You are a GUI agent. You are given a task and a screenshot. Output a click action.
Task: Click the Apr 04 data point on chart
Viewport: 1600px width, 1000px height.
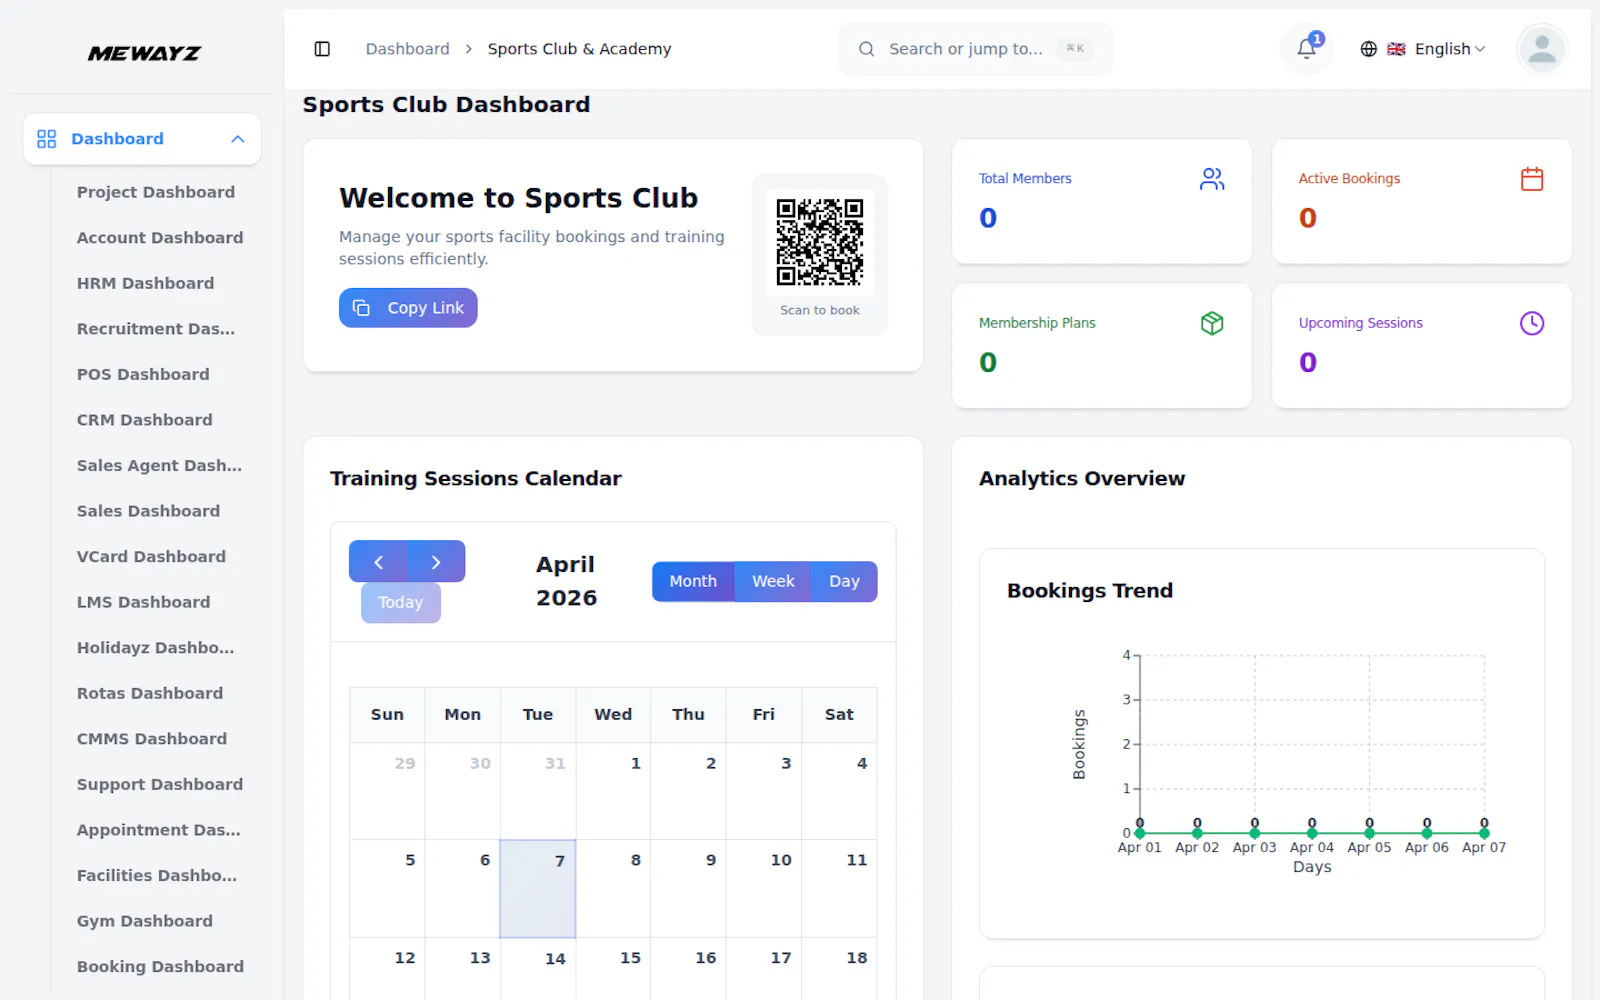point(1312,832)
